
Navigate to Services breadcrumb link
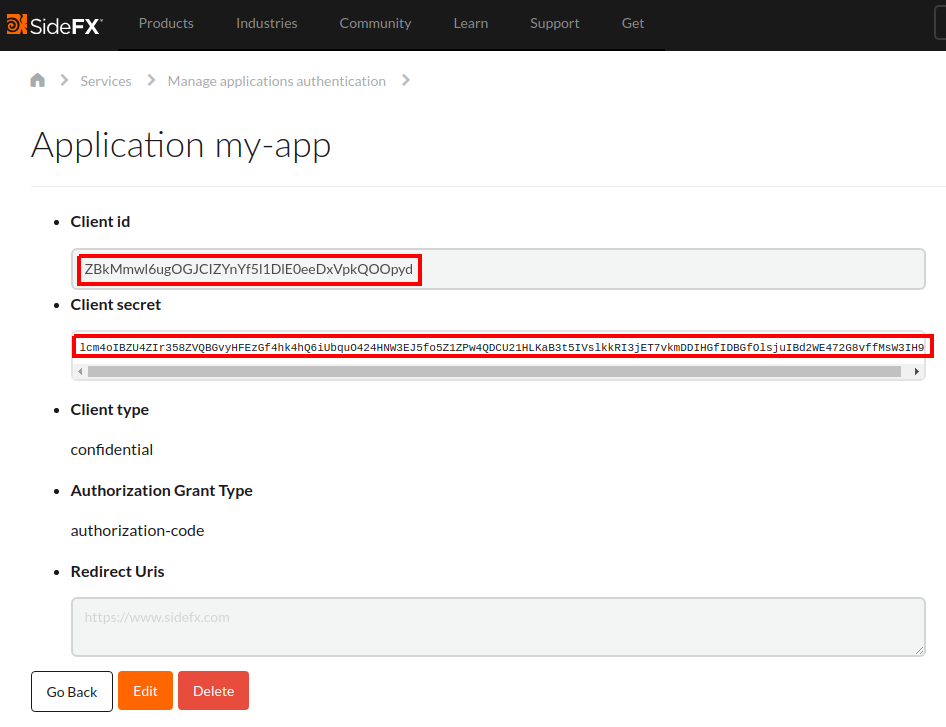click(x=106, y=81)
